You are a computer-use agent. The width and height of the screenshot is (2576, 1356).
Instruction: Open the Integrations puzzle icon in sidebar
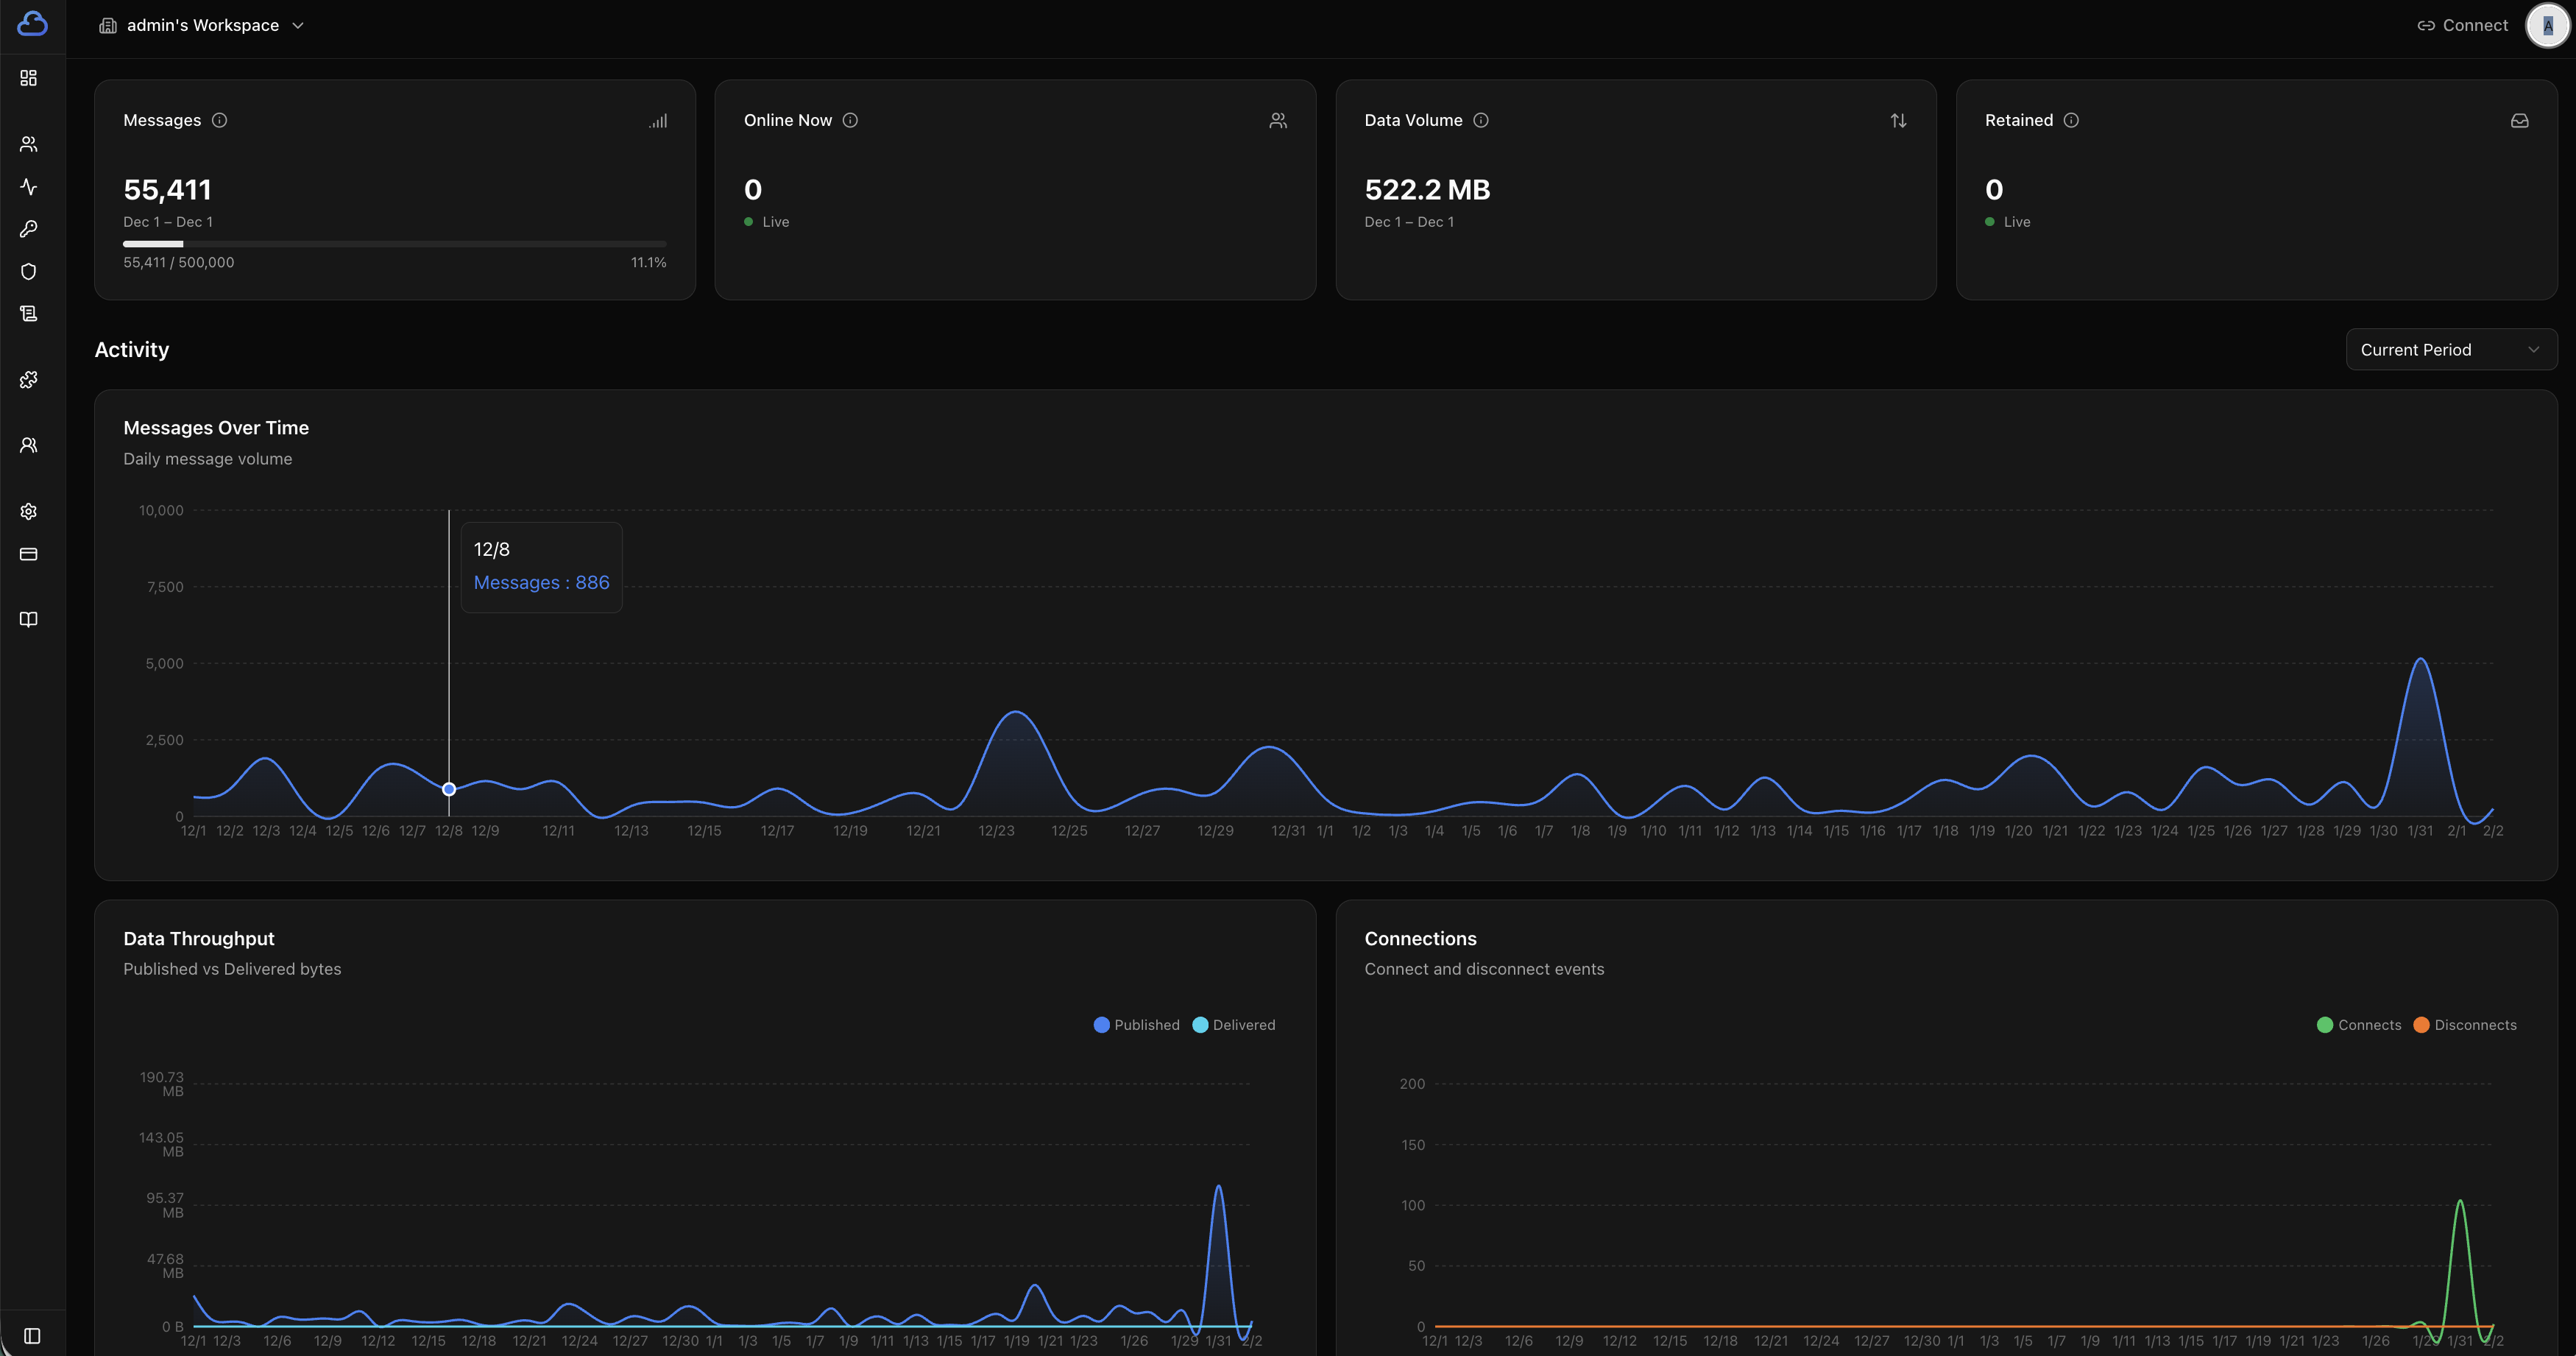click(x=28, y=380)
